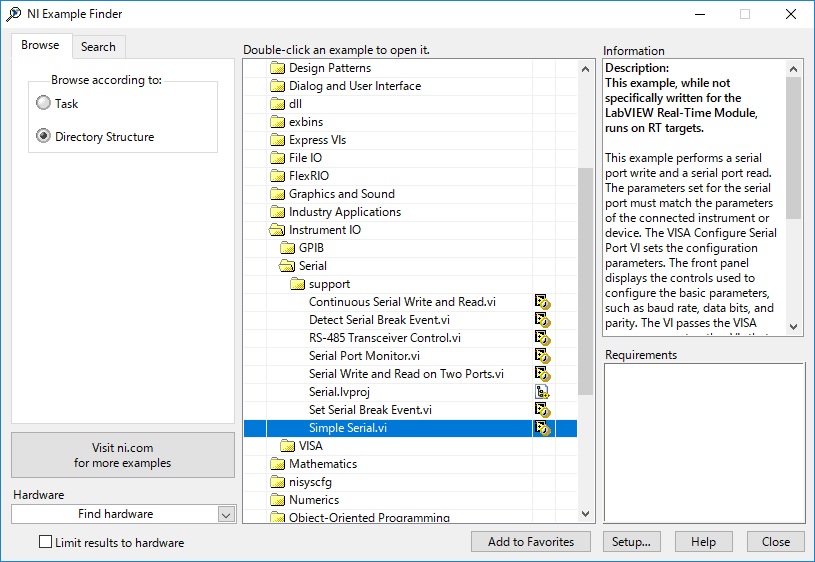The image size is (815, 562).
Task: Click the Close button at bottom
Action: pyautogui.click(x=775, y=542)
